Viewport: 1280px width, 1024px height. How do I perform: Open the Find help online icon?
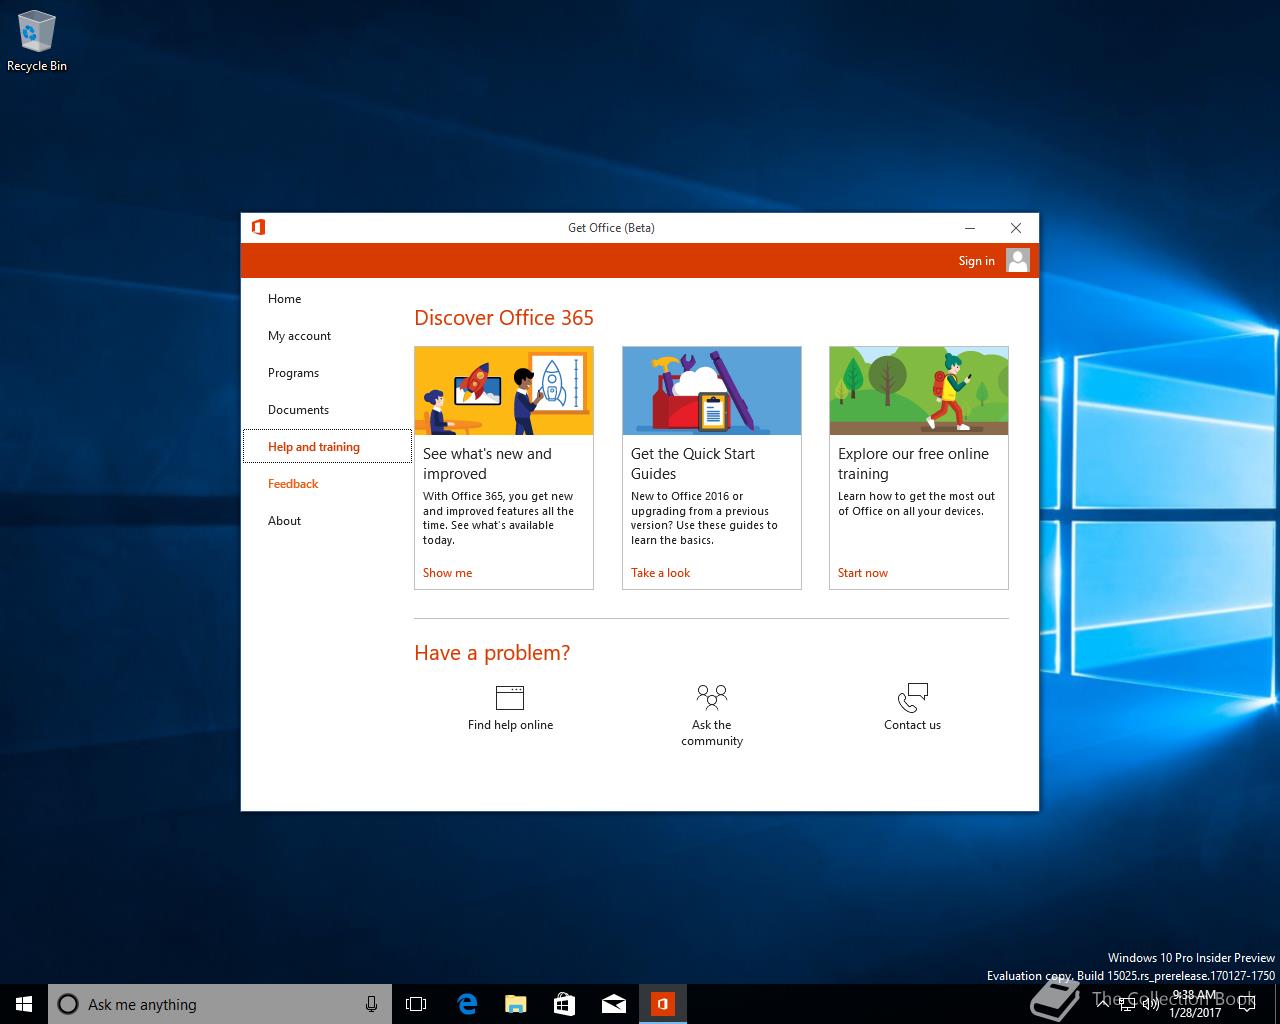pos(510,697)
